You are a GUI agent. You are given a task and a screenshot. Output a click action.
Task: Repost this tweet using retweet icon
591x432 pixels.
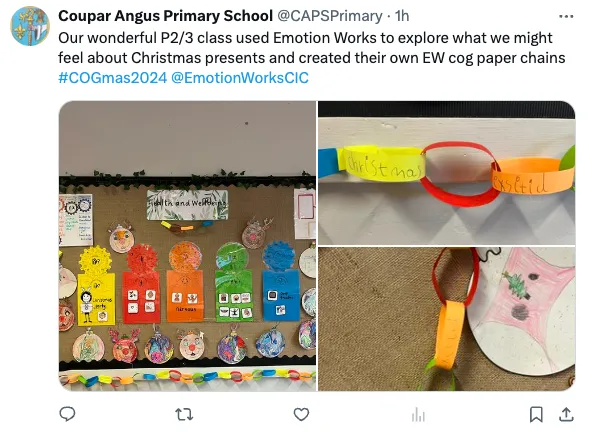(x=184, y=414)
